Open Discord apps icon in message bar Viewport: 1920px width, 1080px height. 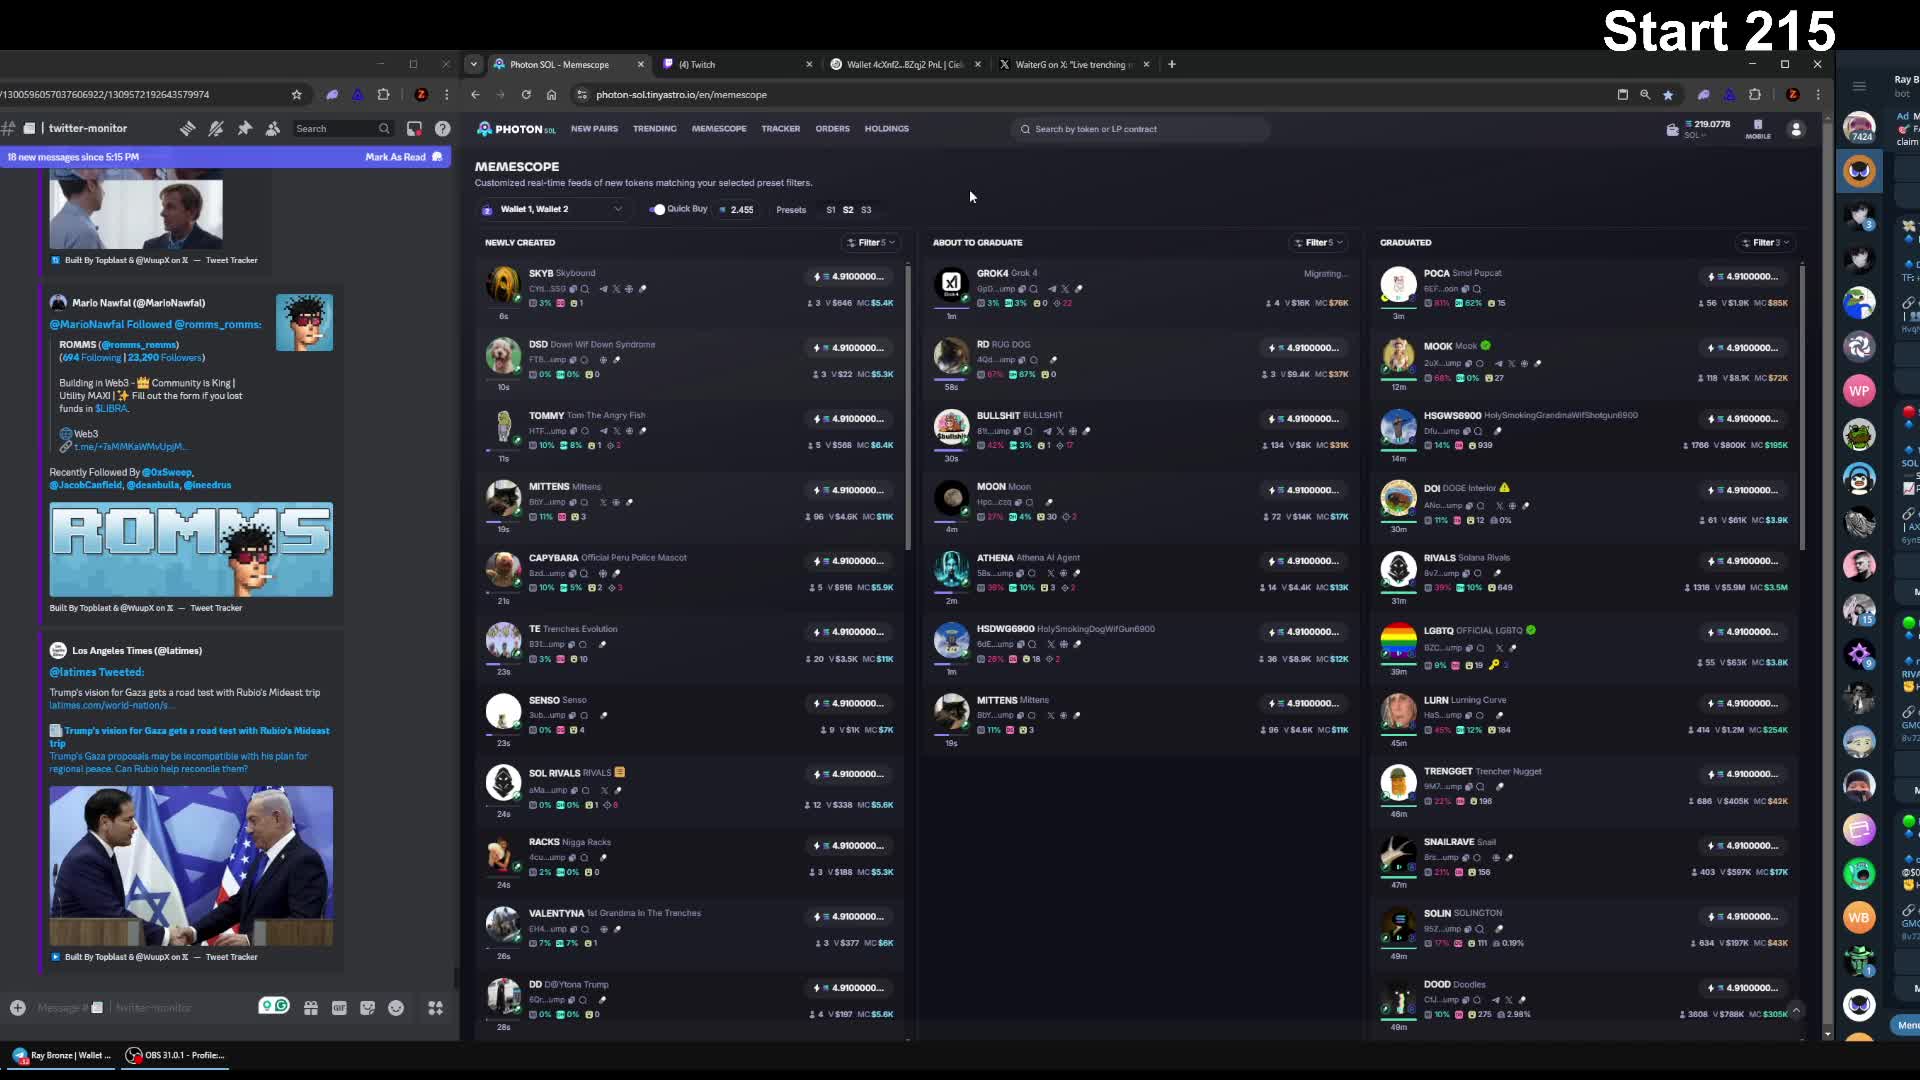point(435,1008)
